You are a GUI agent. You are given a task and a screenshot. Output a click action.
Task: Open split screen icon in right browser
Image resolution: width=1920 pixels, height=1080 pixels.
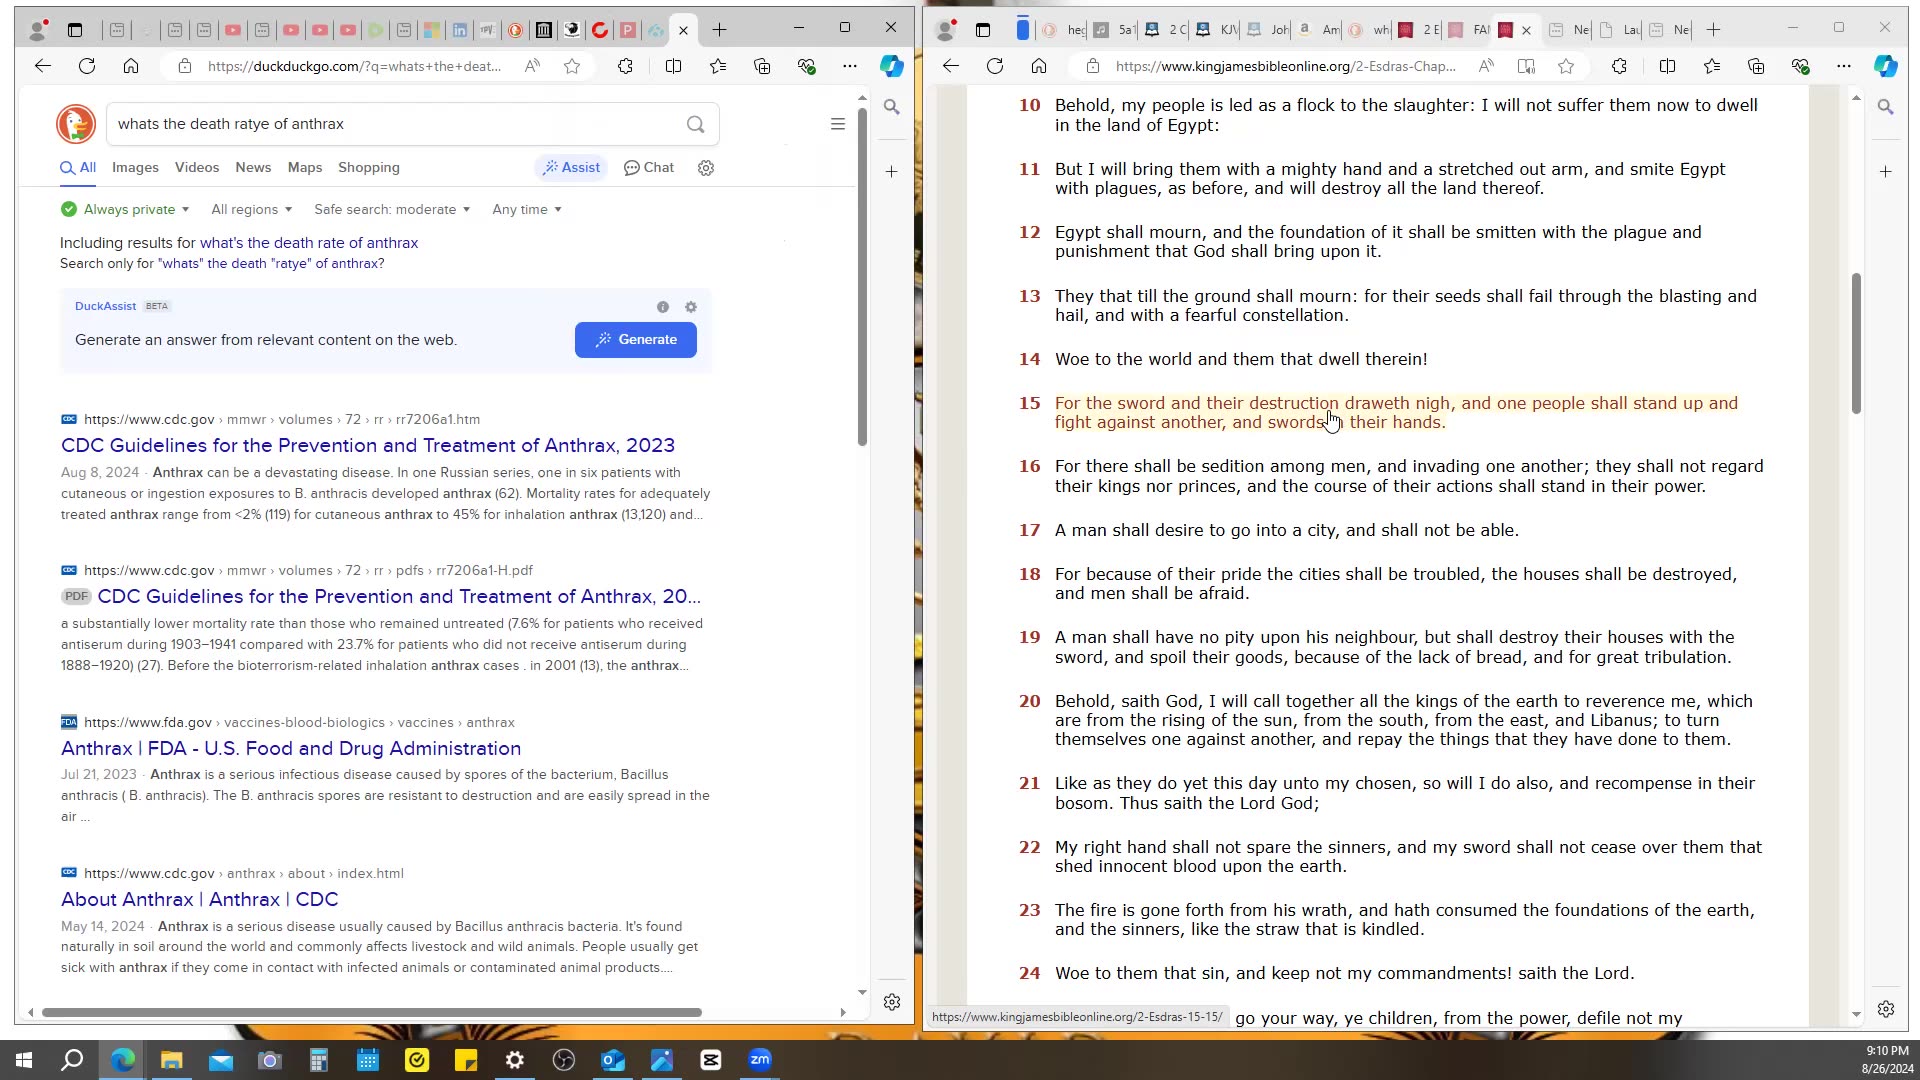(x=1667, y=66)
